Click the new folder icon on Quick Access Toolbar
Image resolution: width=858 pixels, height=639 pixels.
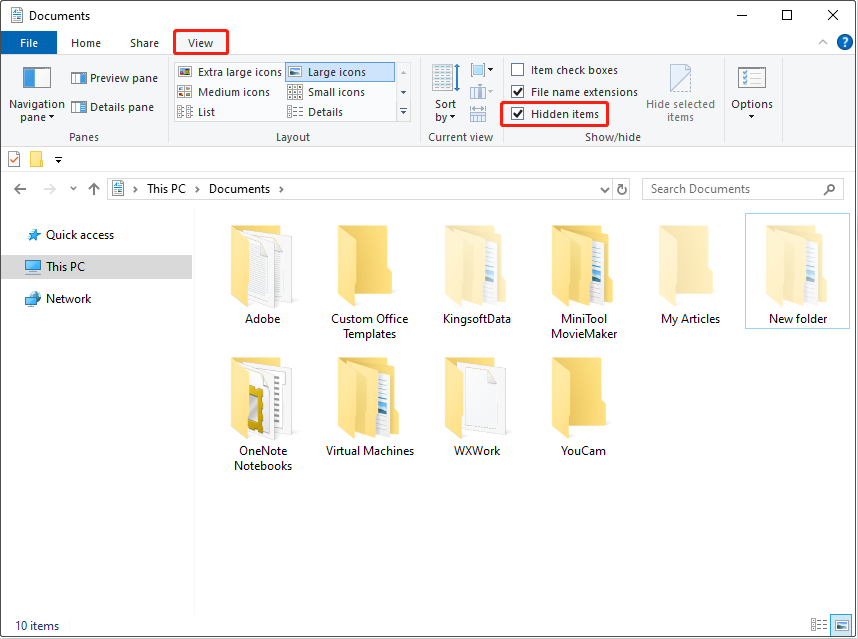click(40, 159)
